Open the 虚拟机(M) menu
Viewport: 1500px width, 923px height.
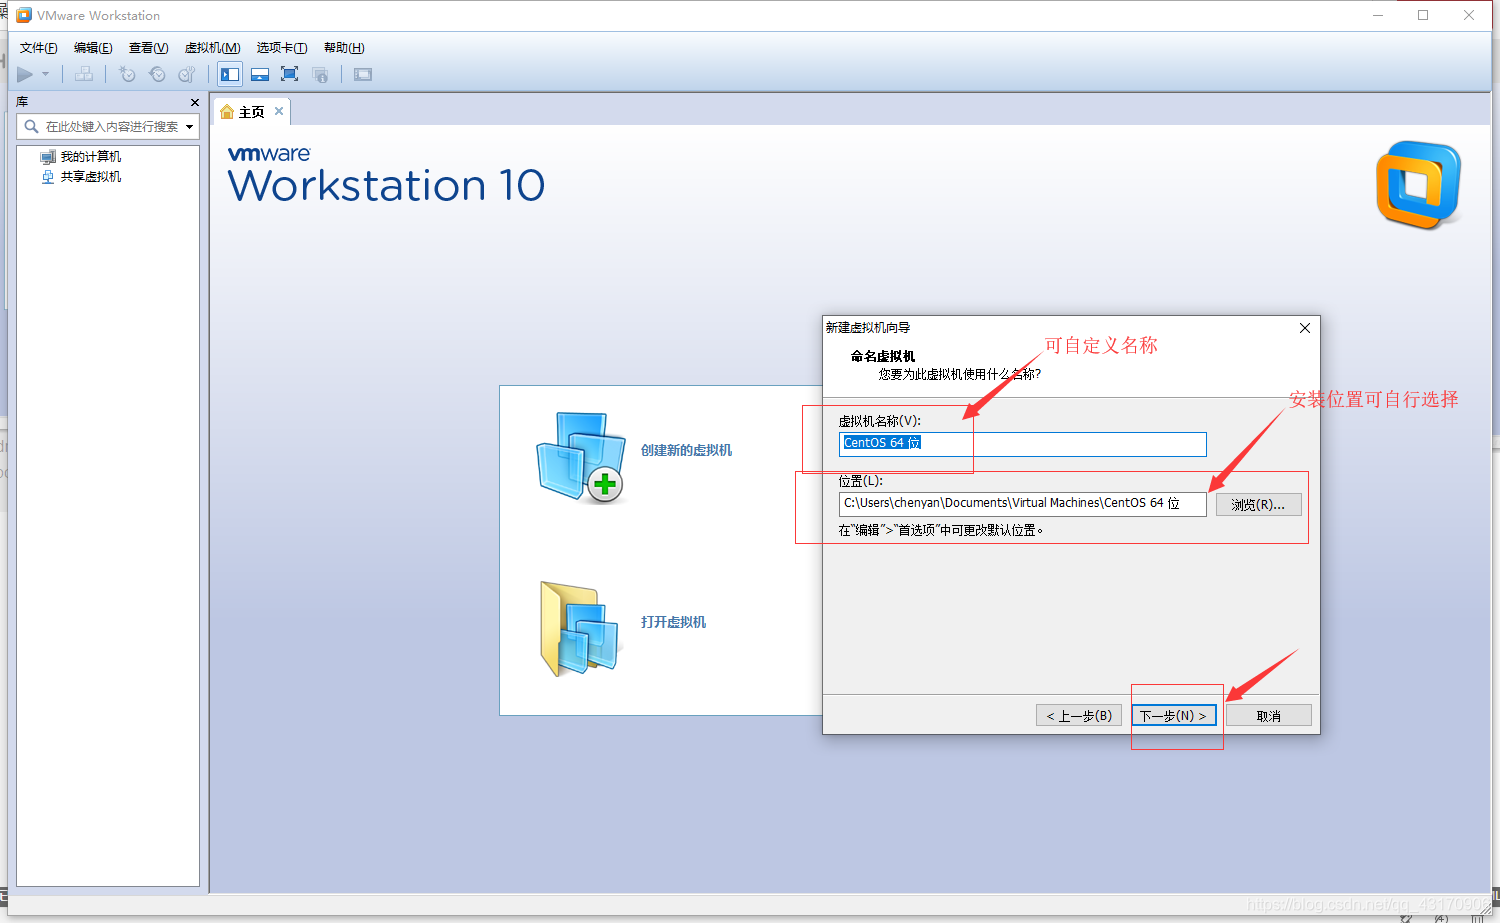point(213,48)
